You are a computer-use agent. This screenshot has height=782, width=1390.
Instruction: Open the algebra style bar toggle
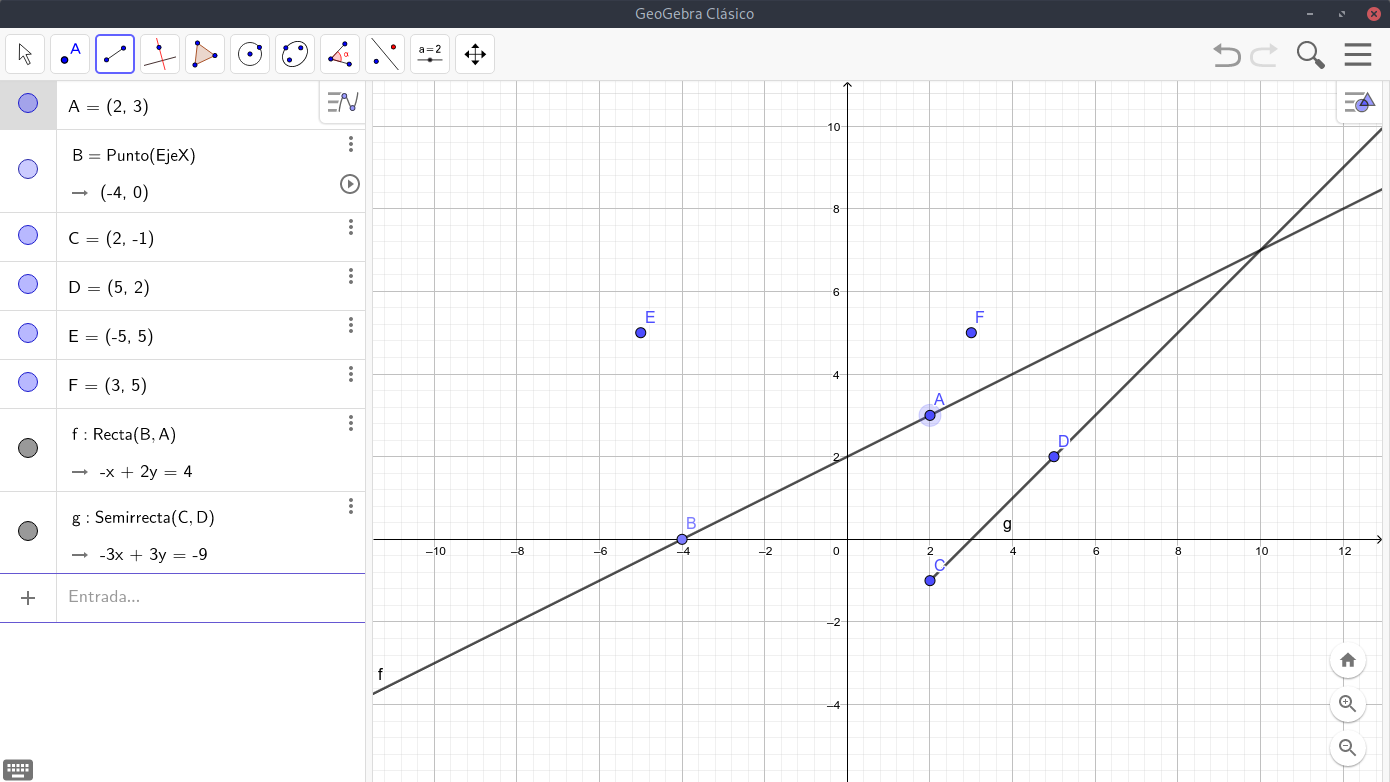(342, 102)
